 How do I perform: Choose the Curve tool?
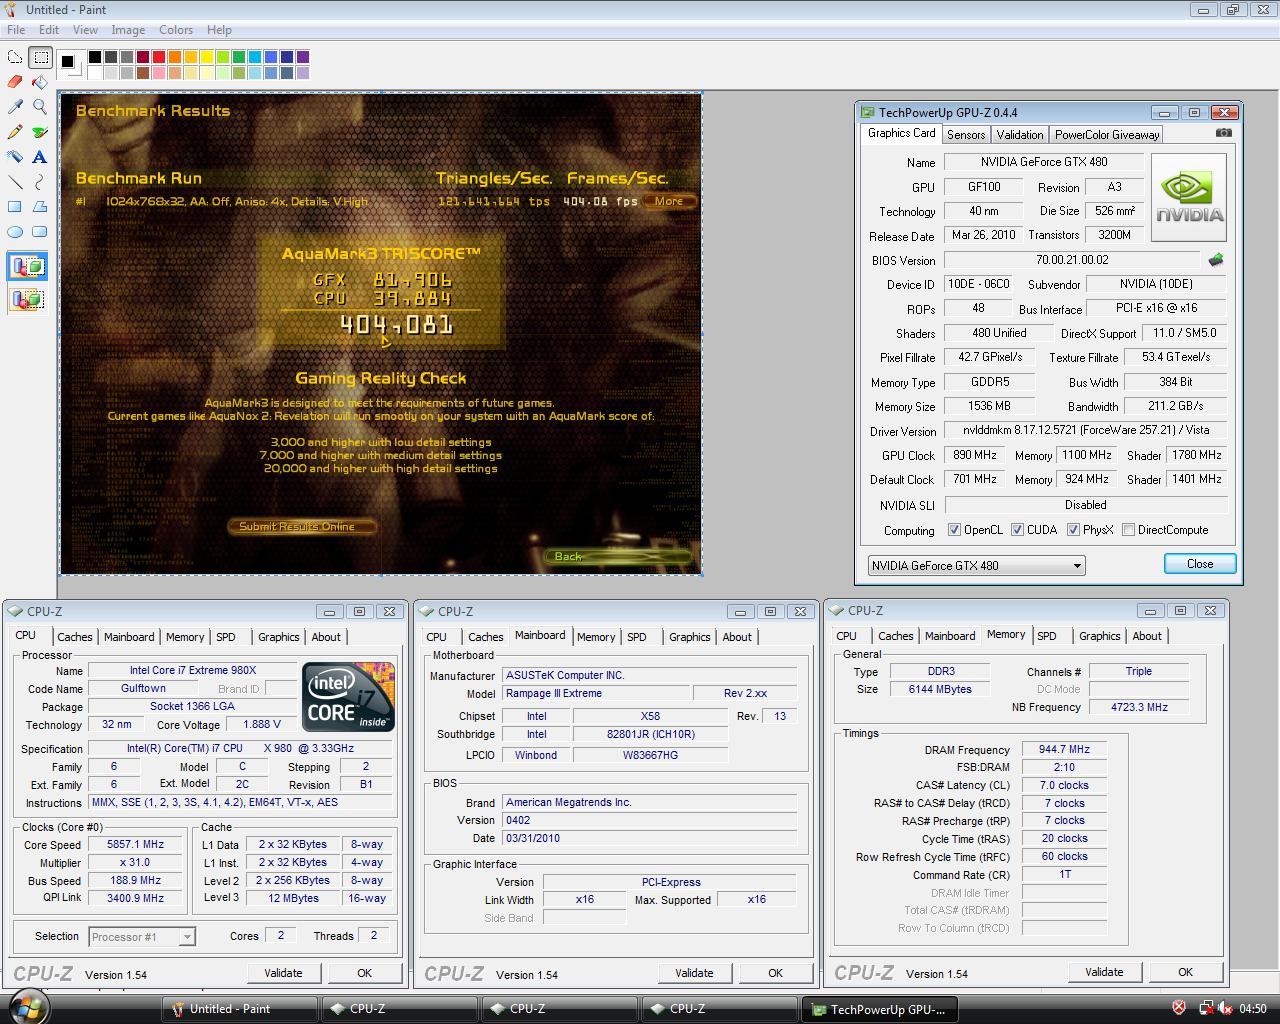(40, 182)
